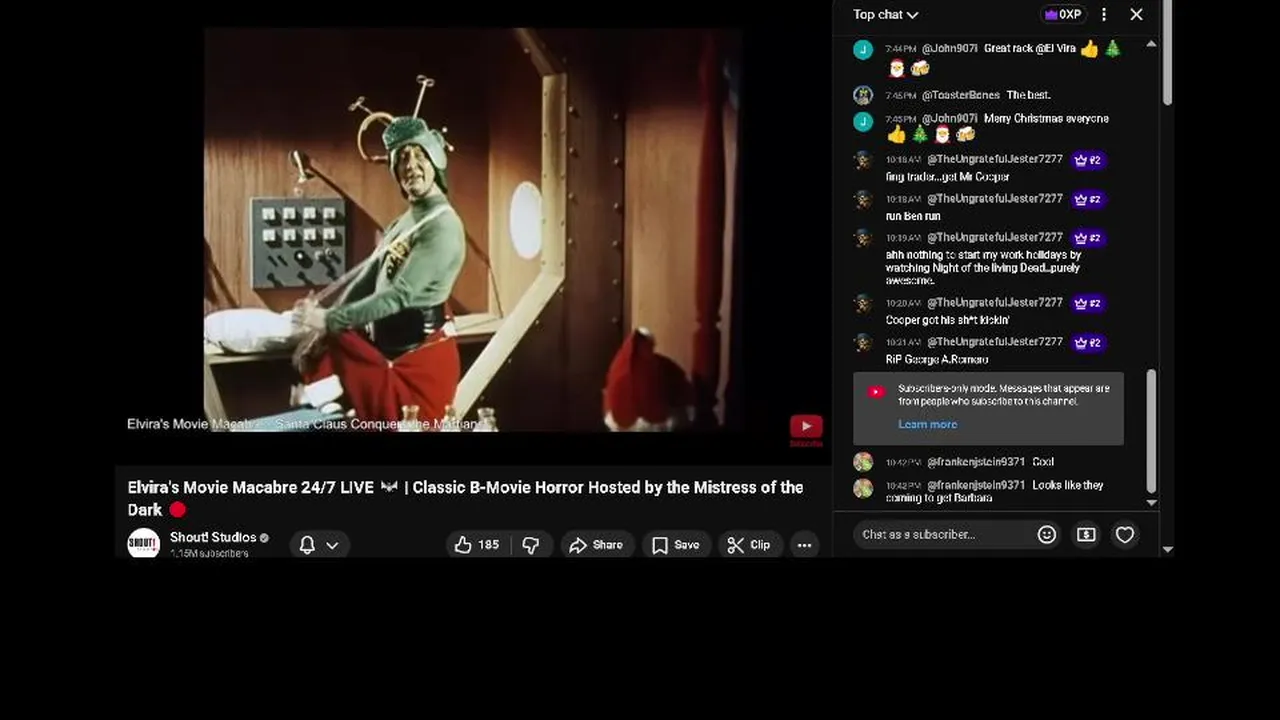Click the 0XP channel points badge

tap(1063, 14)
